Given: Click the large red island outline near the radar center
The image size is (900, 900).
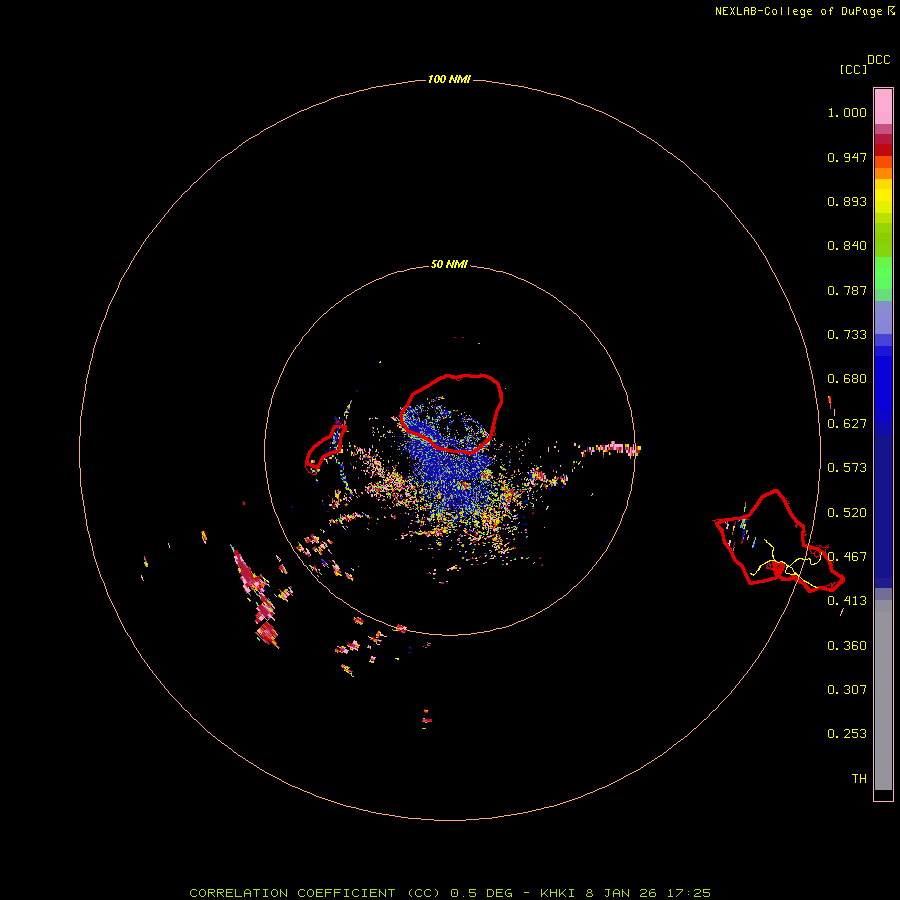Looking at the screenshot, I should point(452,413).
